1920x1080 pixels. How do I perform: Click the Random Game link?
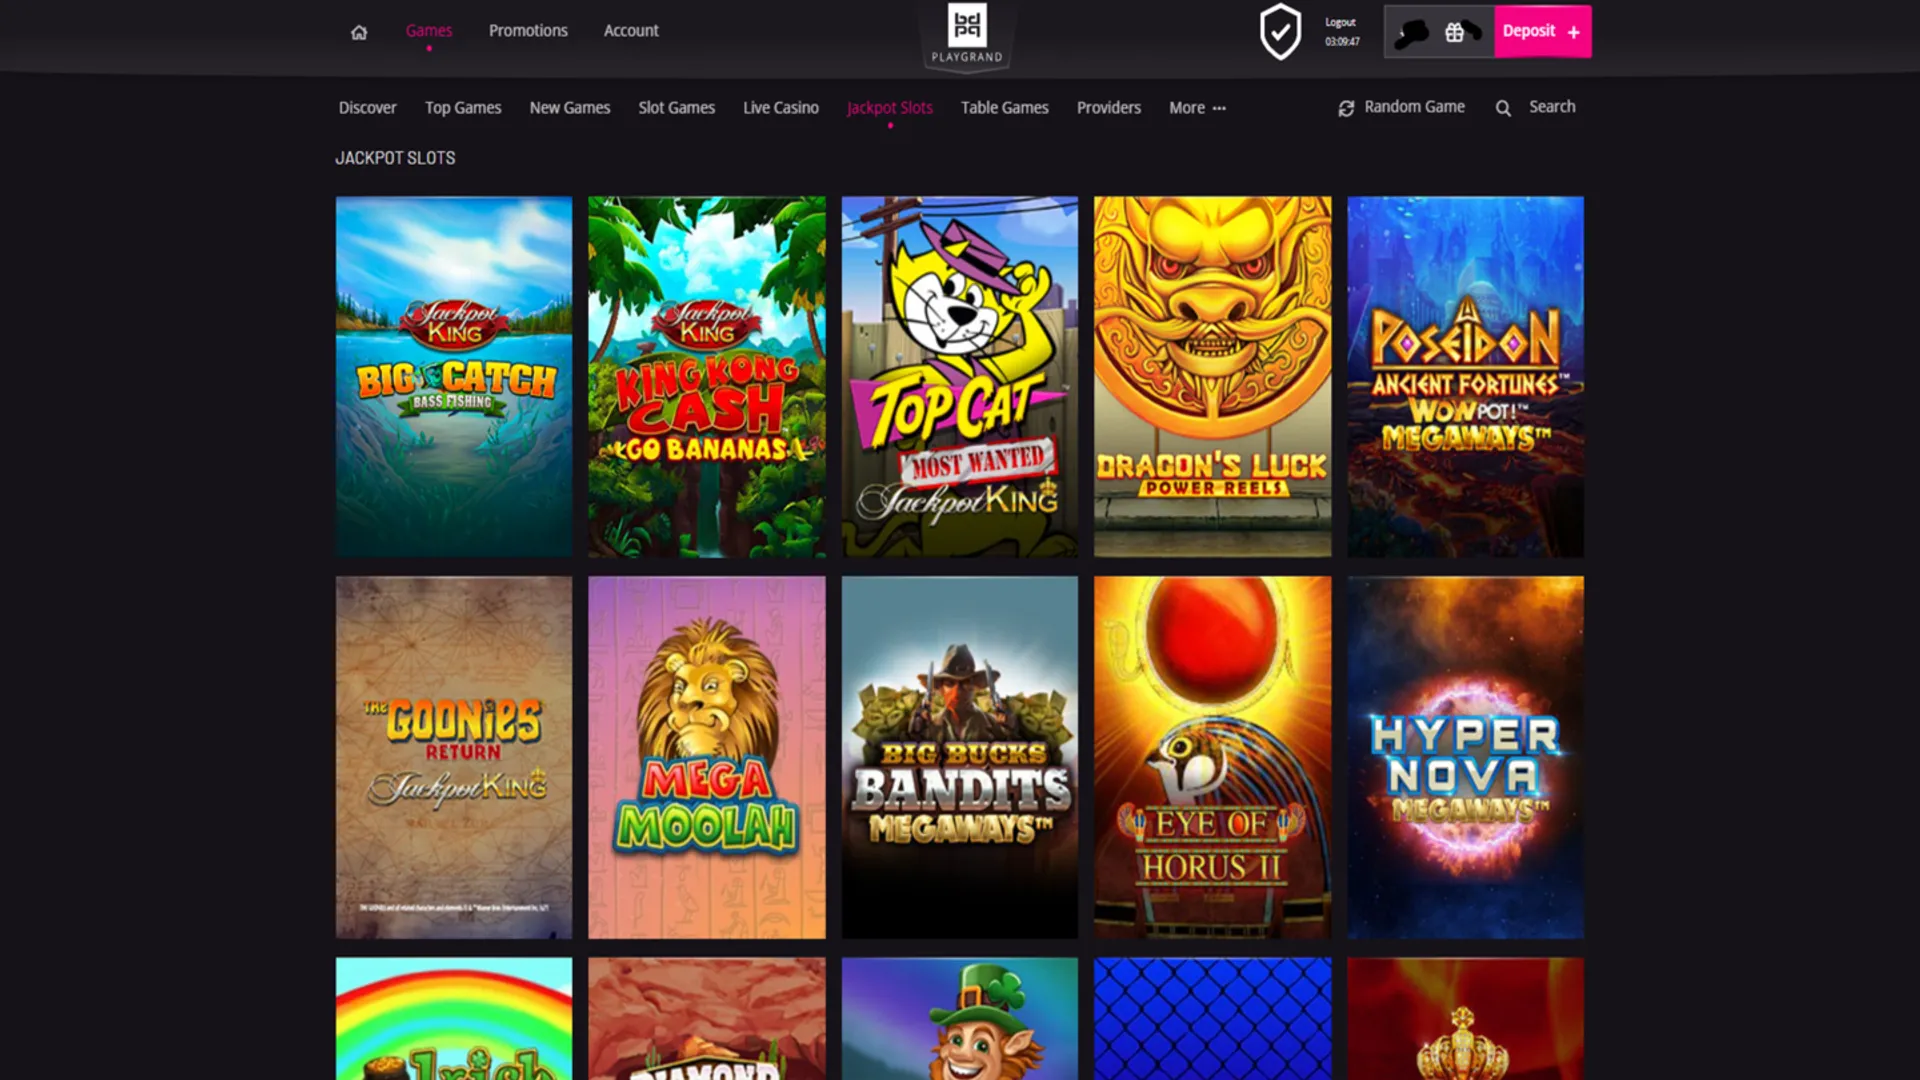1414,107
